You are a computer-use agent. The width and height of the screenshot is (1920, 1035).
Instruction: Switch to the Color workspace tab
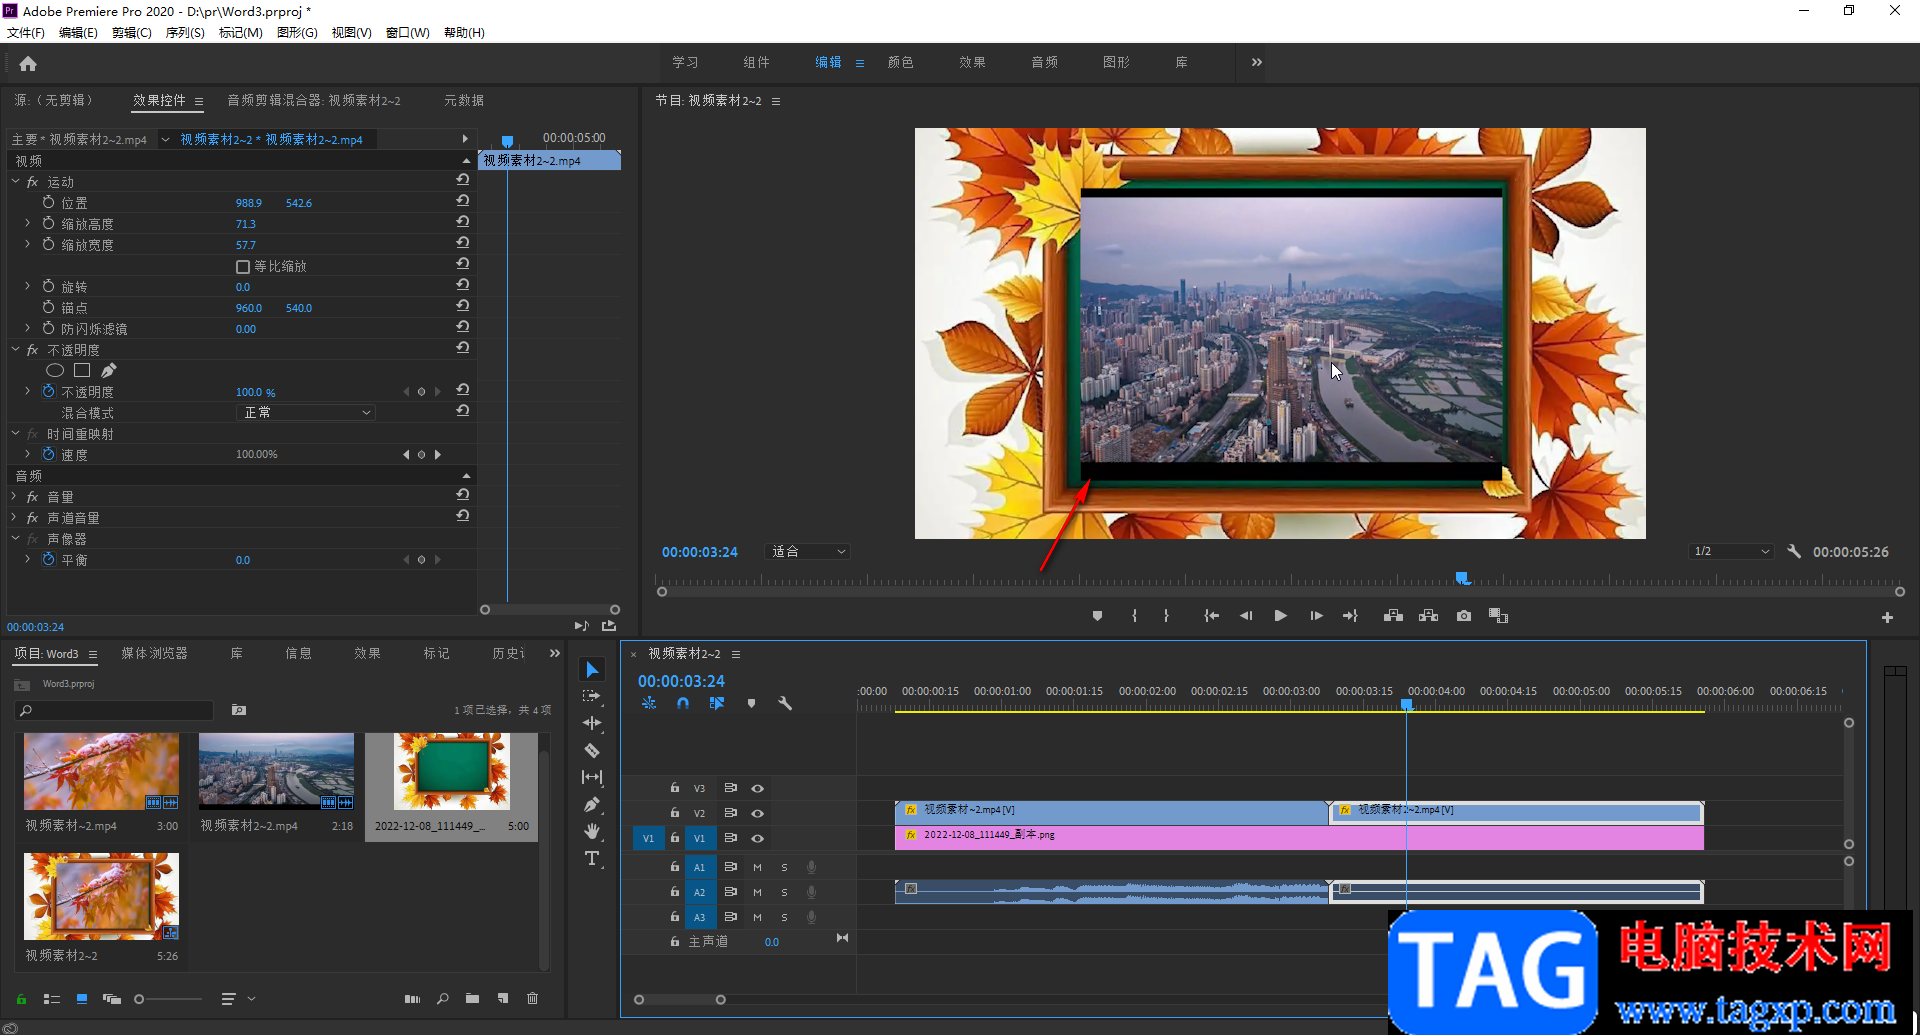coord(900,62)
